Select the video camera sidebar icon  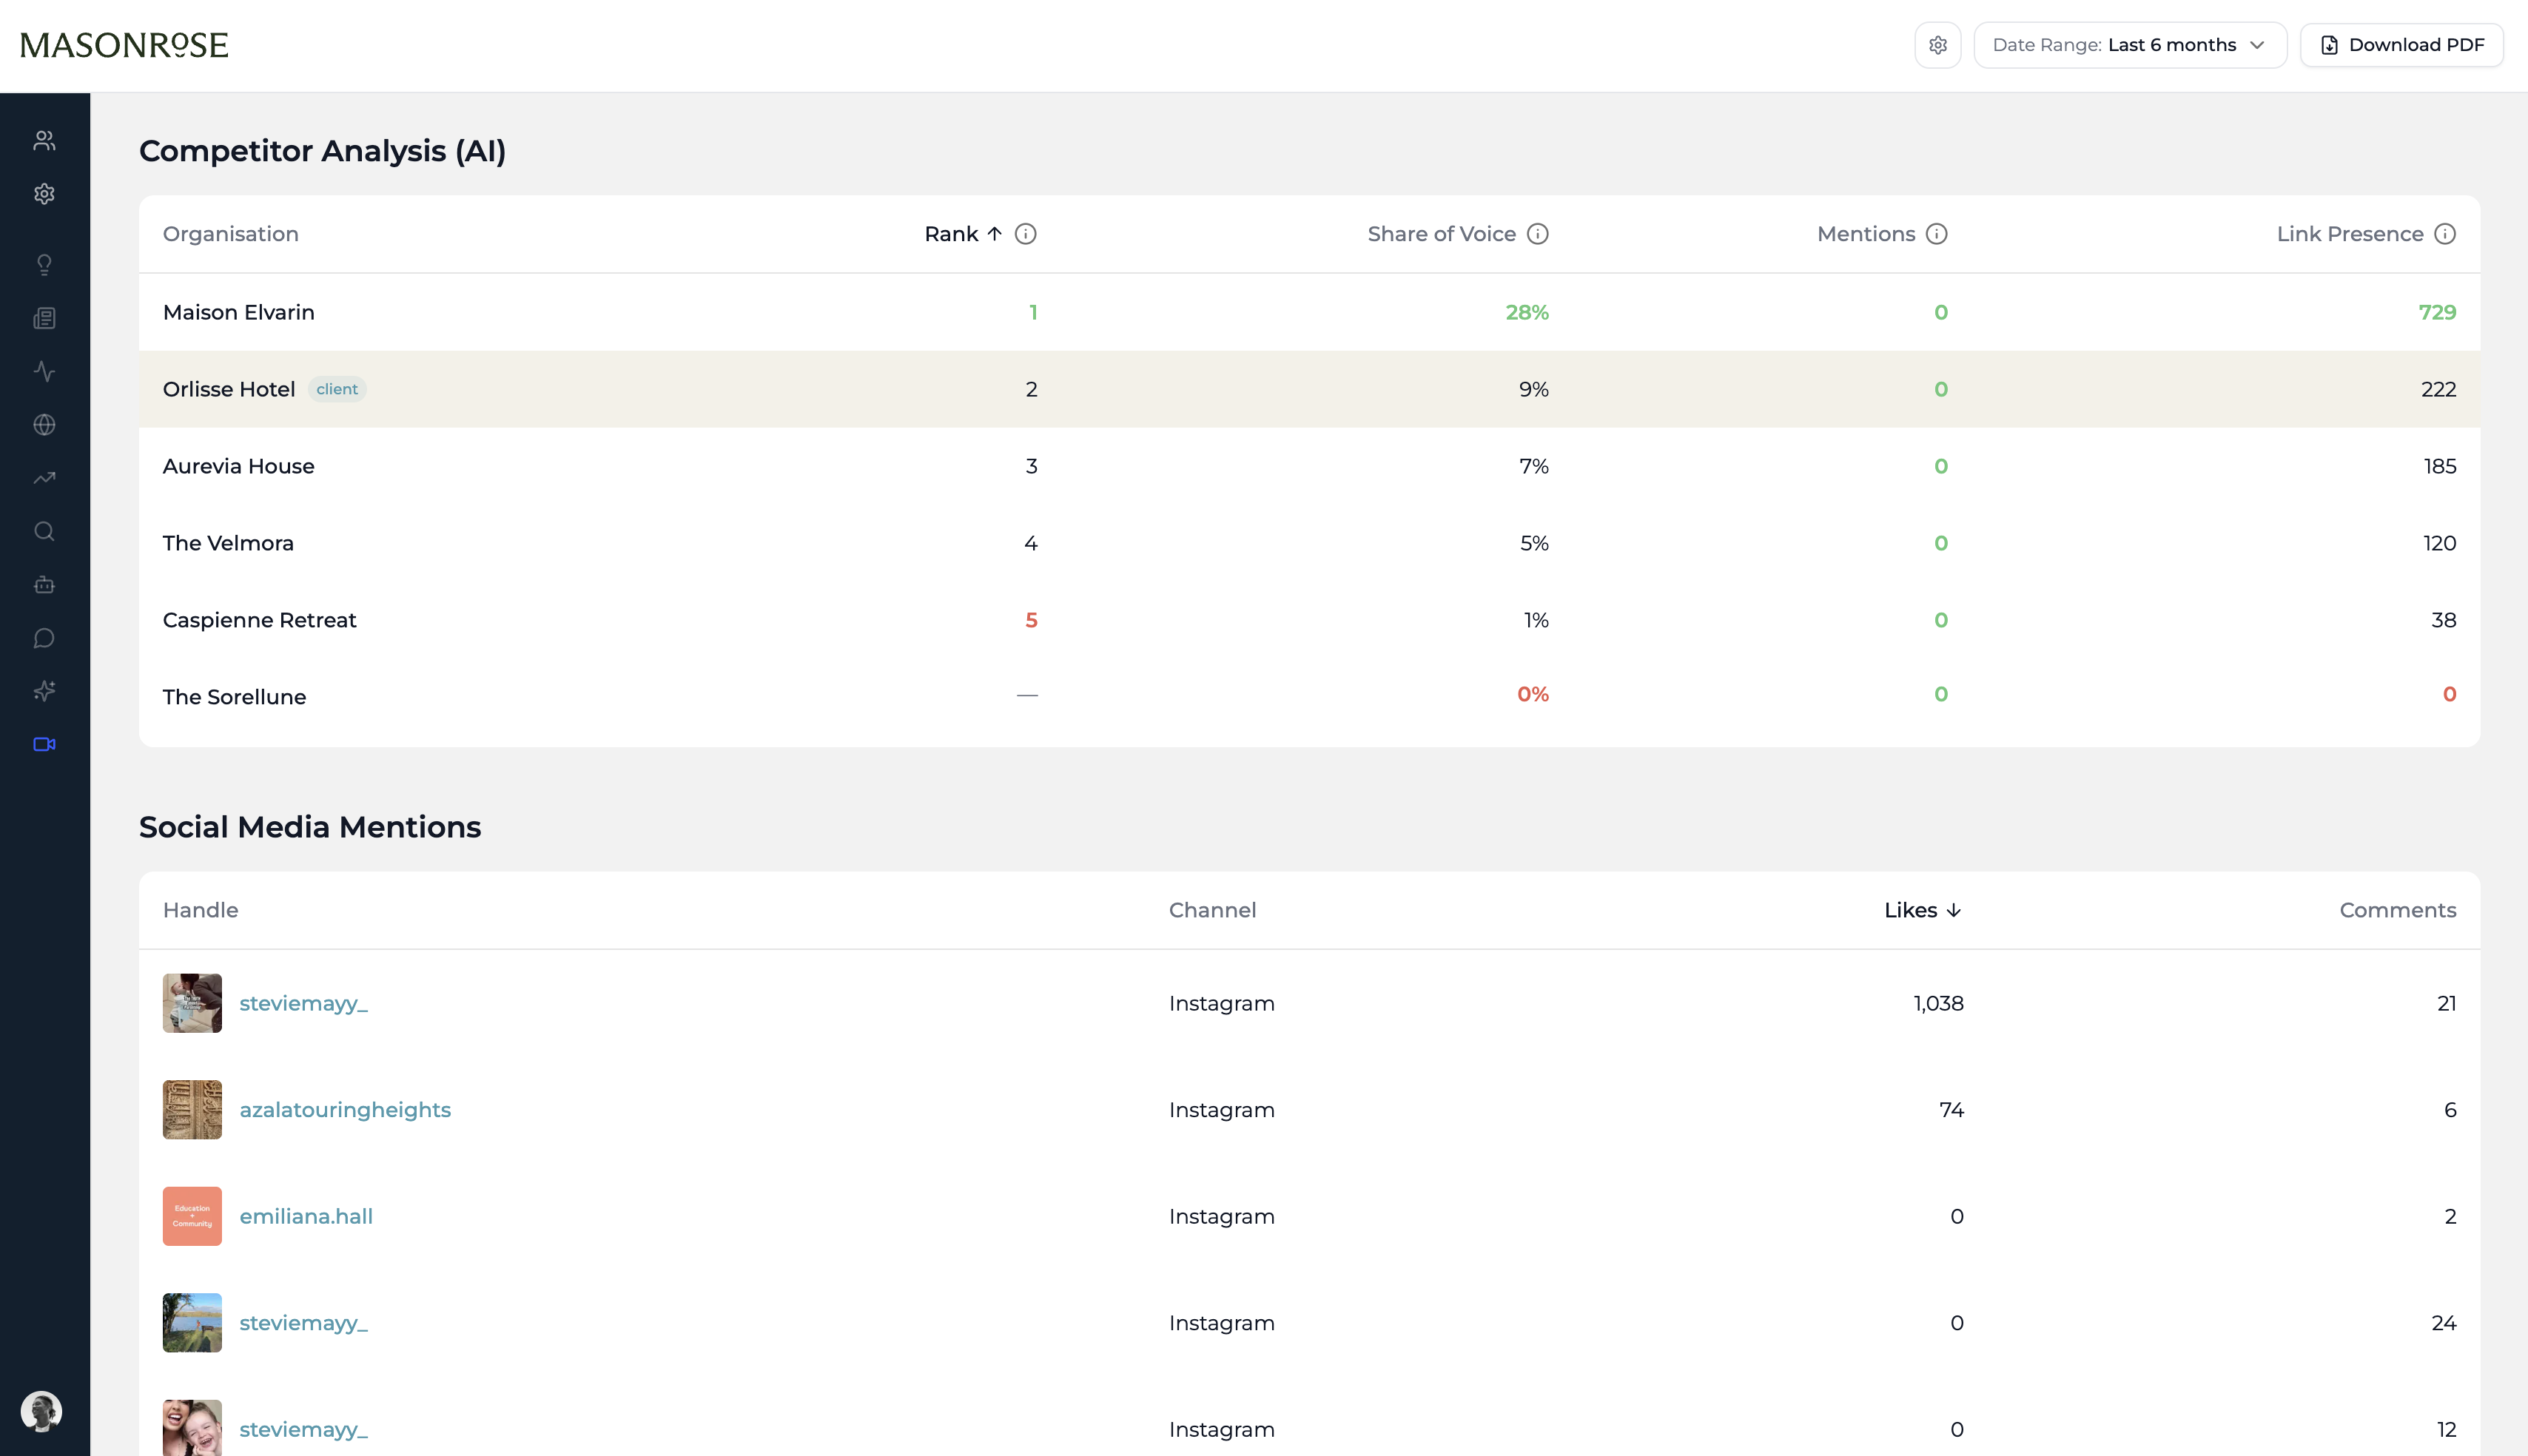[44, 744]
